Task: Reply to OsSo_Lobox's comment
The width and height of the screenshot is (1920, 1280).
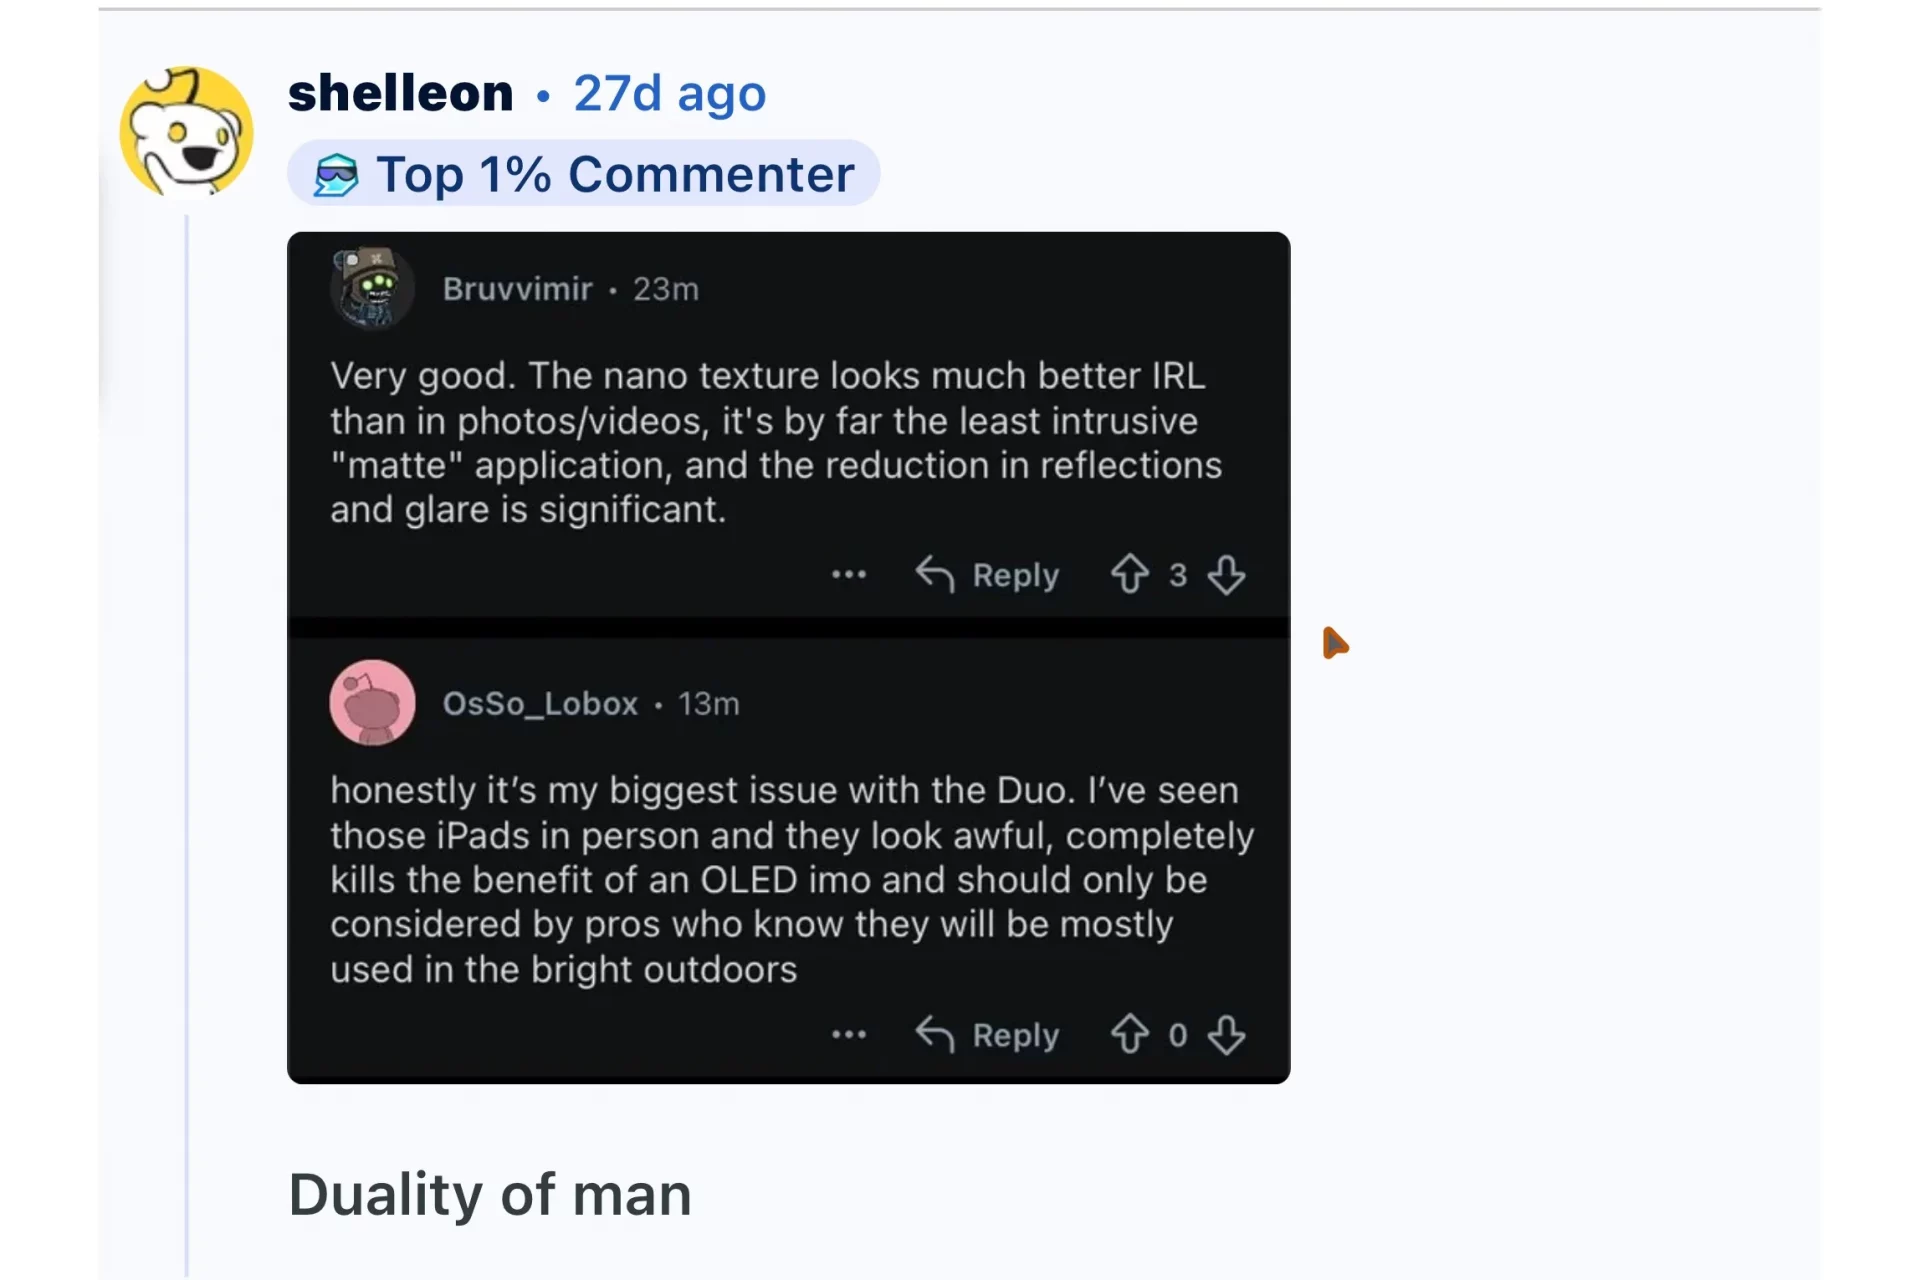Action: [x=987, y=1035]
